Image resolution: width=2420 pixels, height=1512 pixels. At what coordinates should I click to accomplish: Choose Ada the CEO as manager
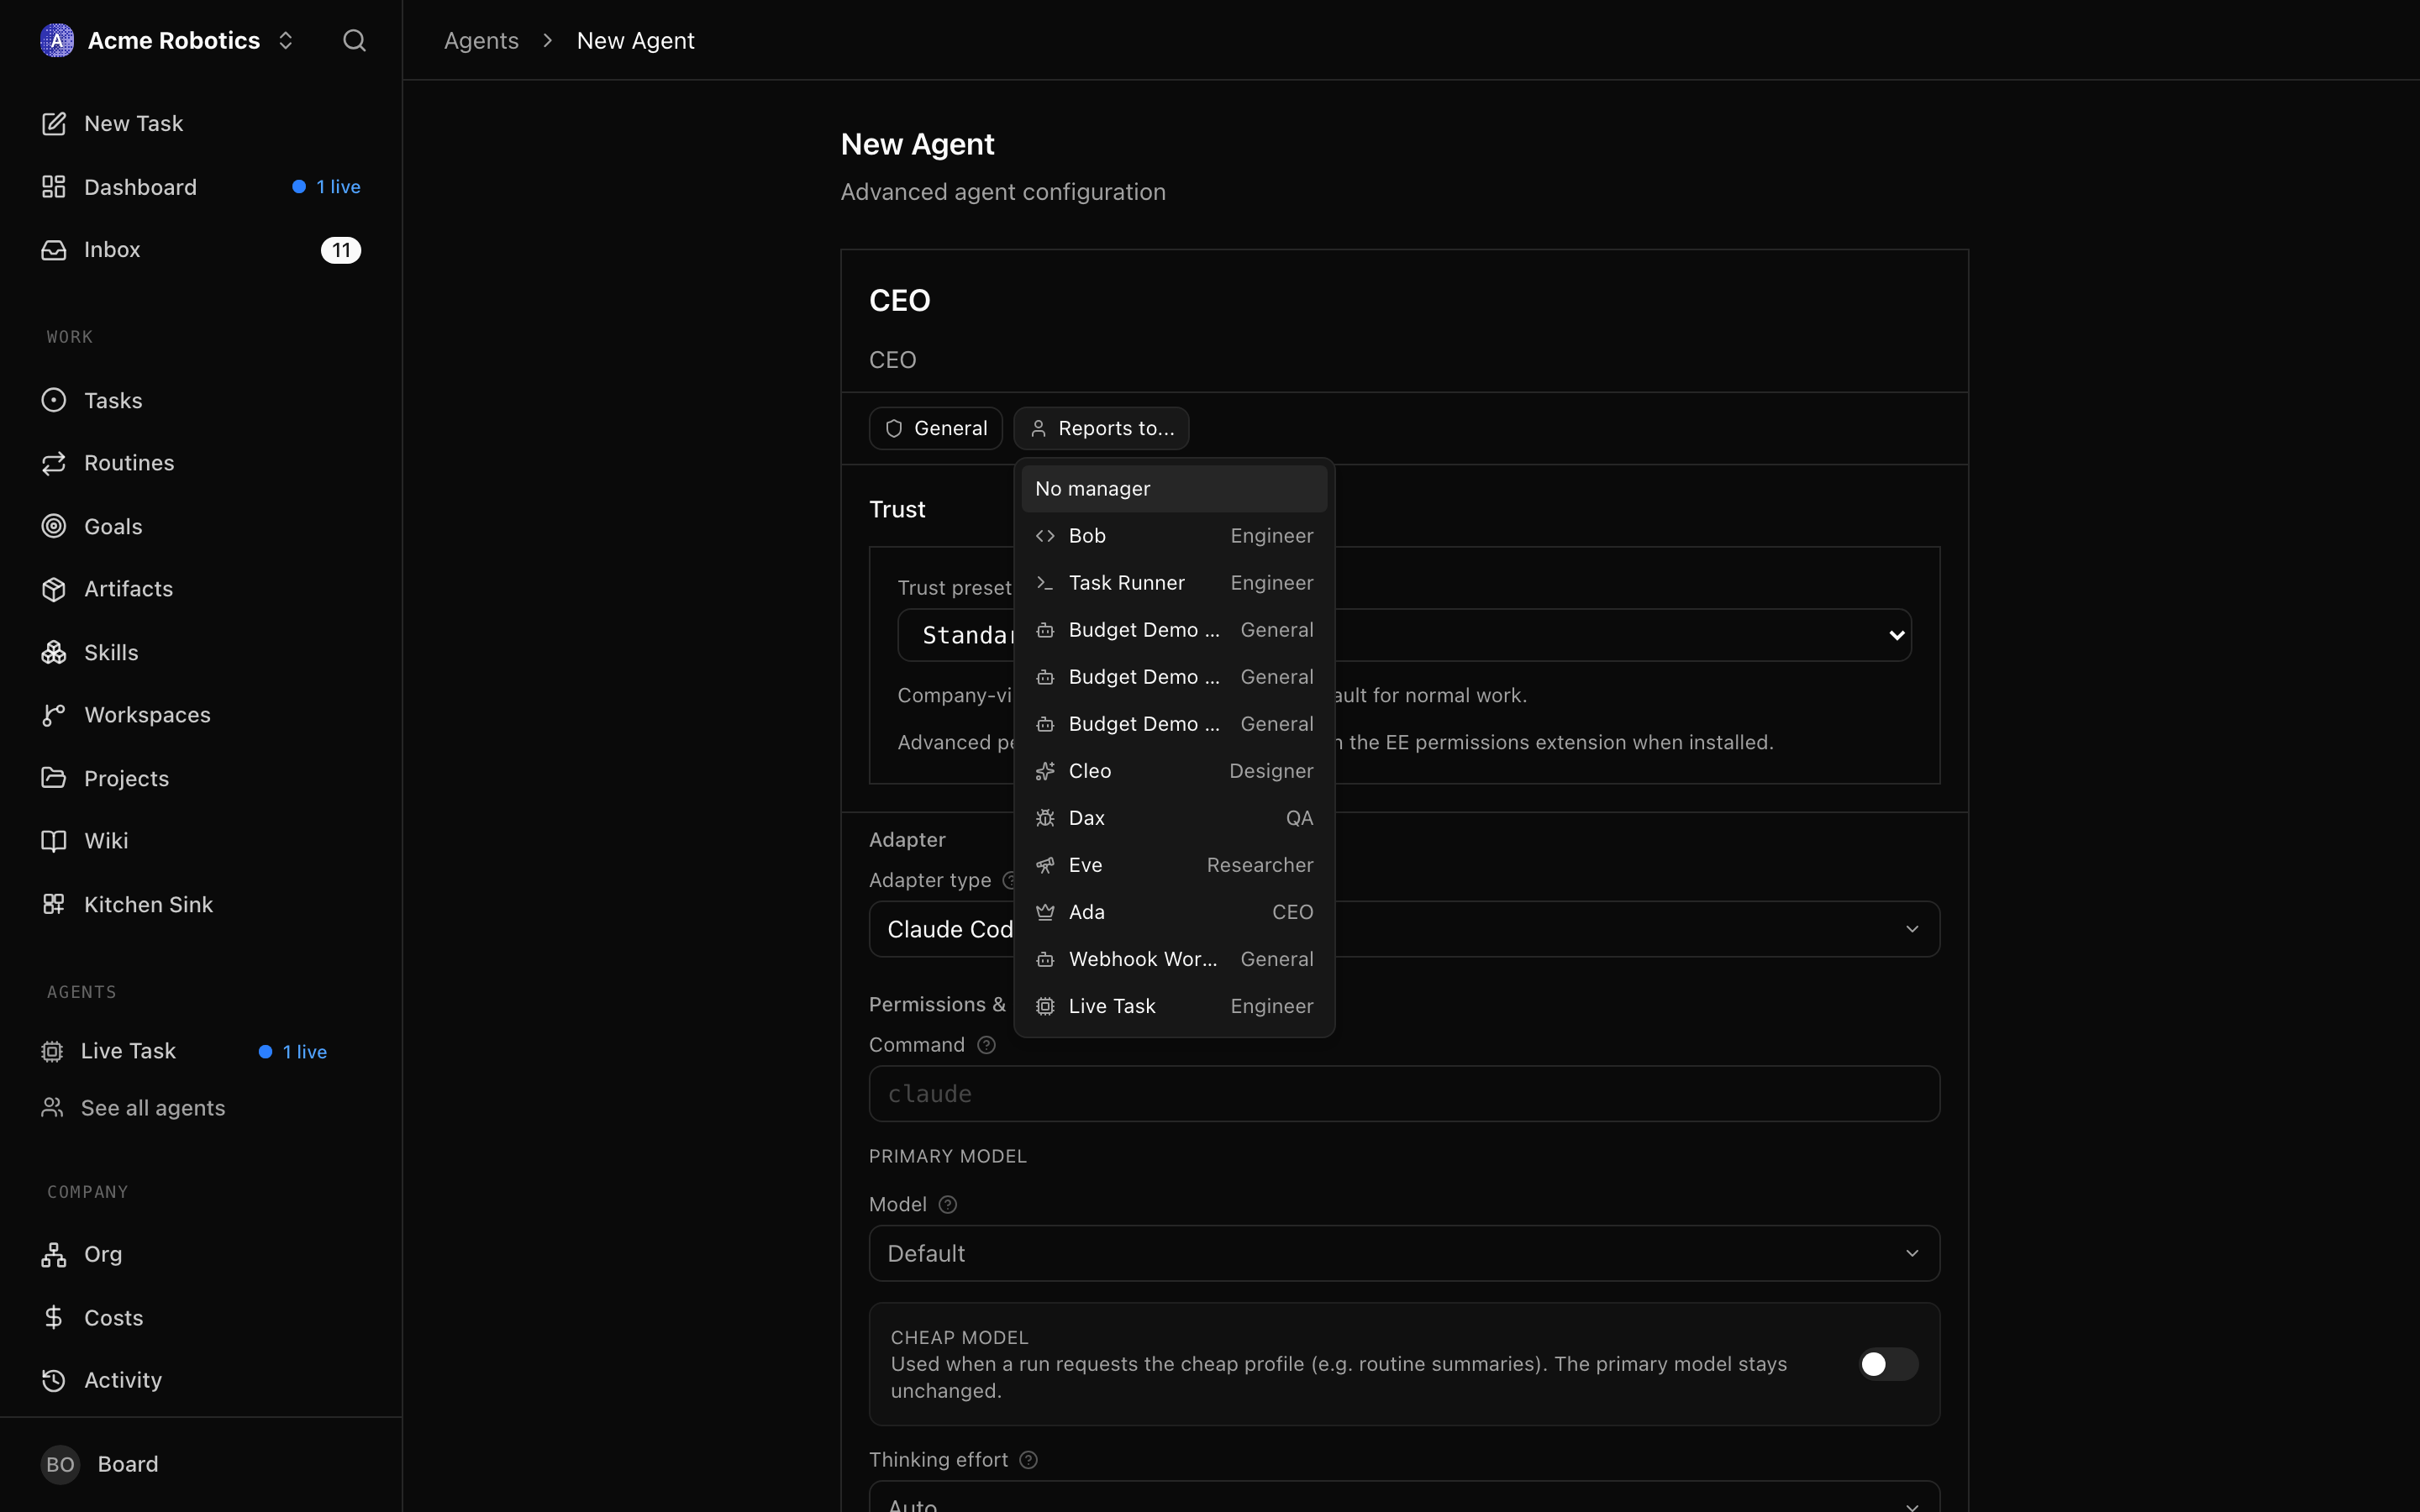pyautogui.click(x=1174, y=912)
